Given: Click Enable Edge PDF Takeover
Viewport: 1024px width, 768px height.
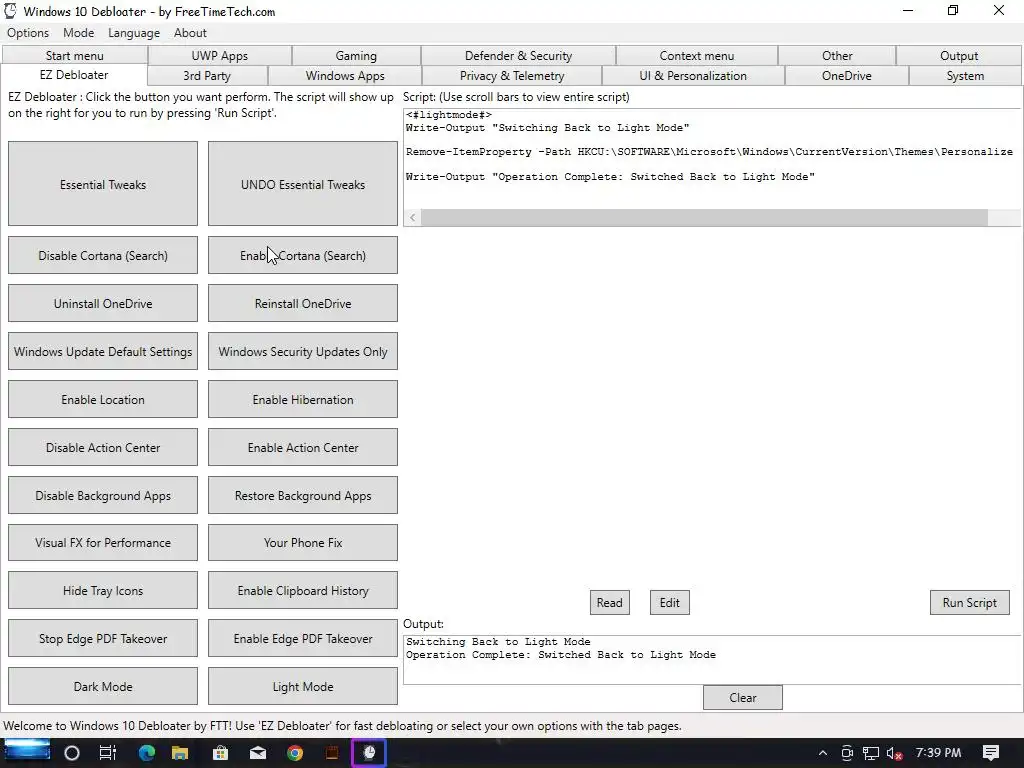Looking at the screenshot, I should point(303,638).
